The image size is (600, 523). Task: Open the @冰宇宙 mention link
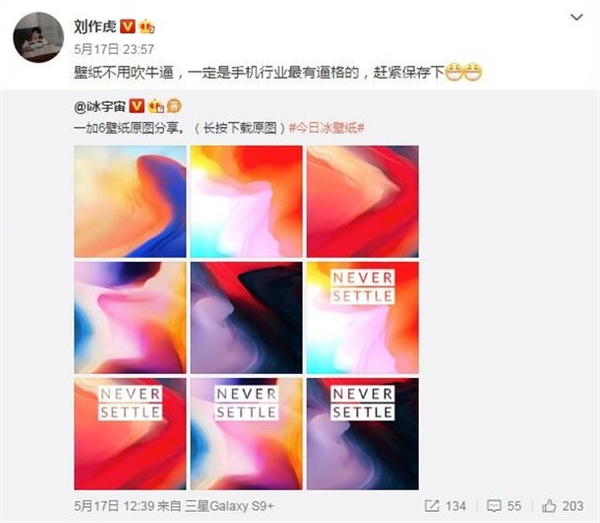100,106
